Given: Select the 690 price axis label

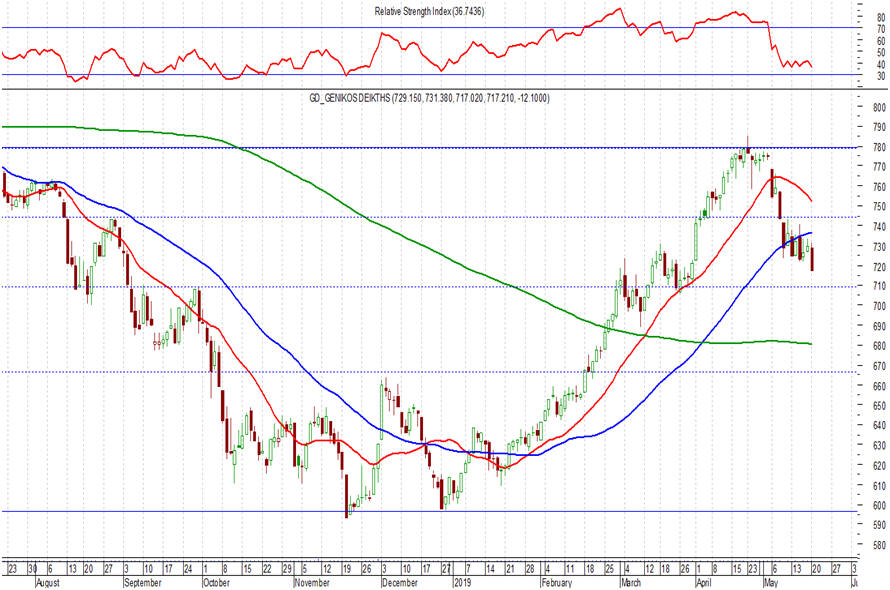Looking at the screenshot, I should (x=880, y=326).
